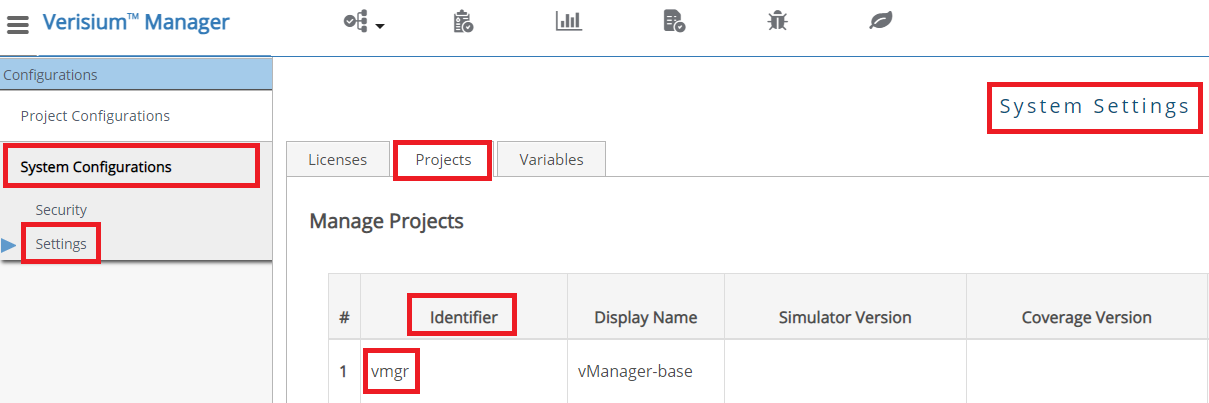Open the hamburger main menu
The image size is (1209, 403).
[x=18, y=23]
